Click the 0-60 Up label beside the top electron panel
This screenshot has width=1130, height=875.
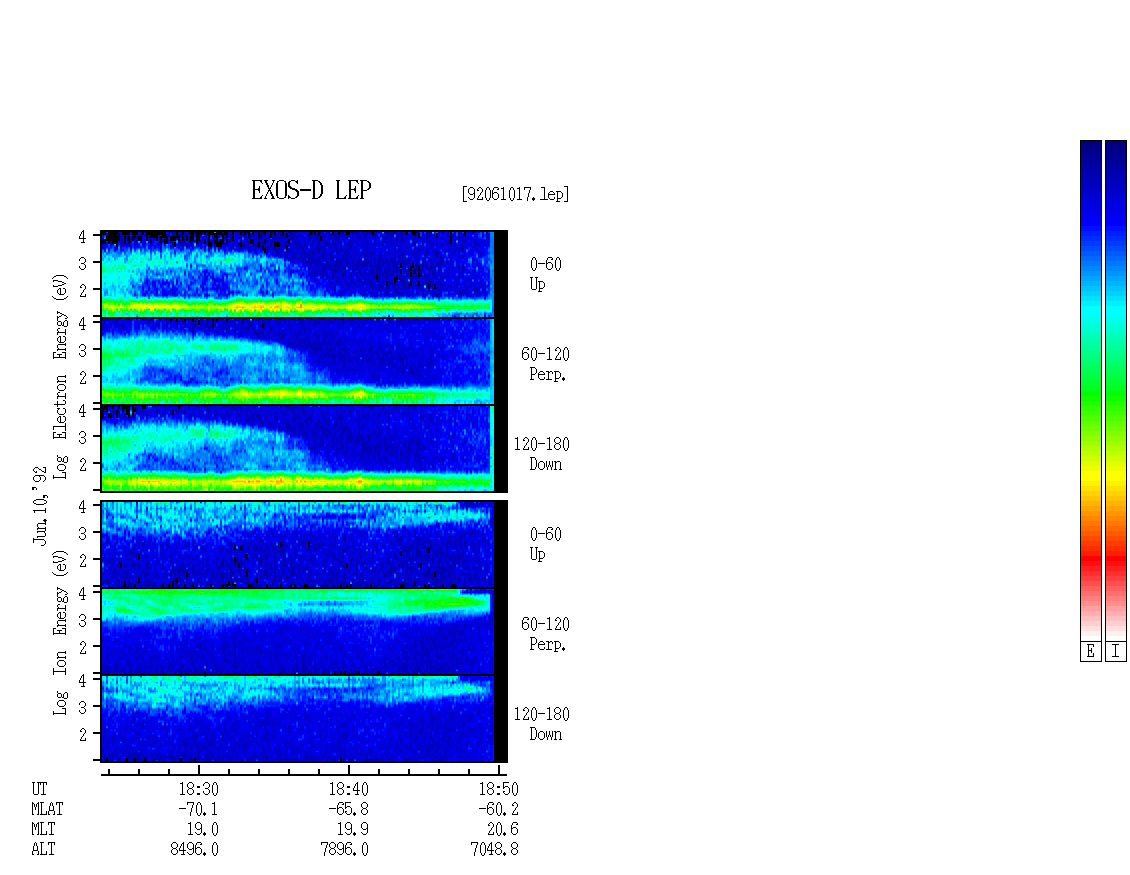pos(546,274)
